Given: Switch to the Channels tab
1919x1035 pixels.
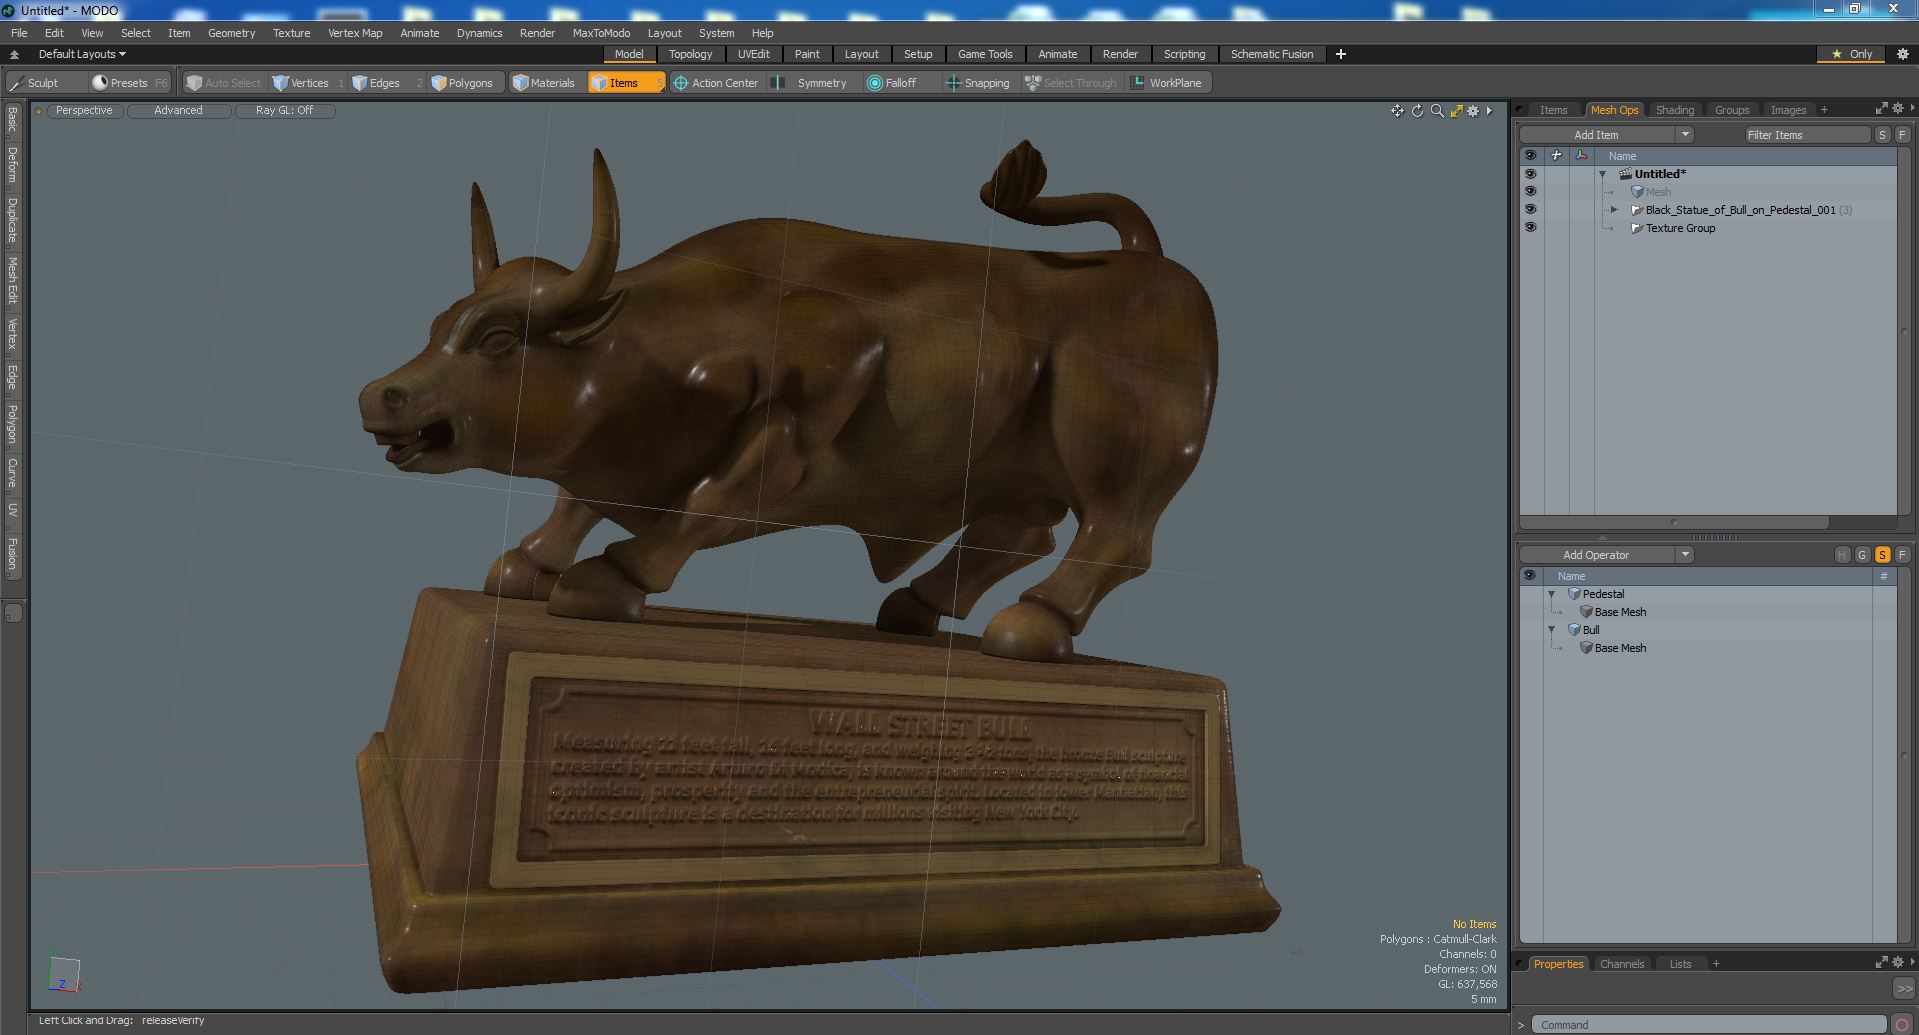Looking at the screenshot, I should [x=1621, y=964].
